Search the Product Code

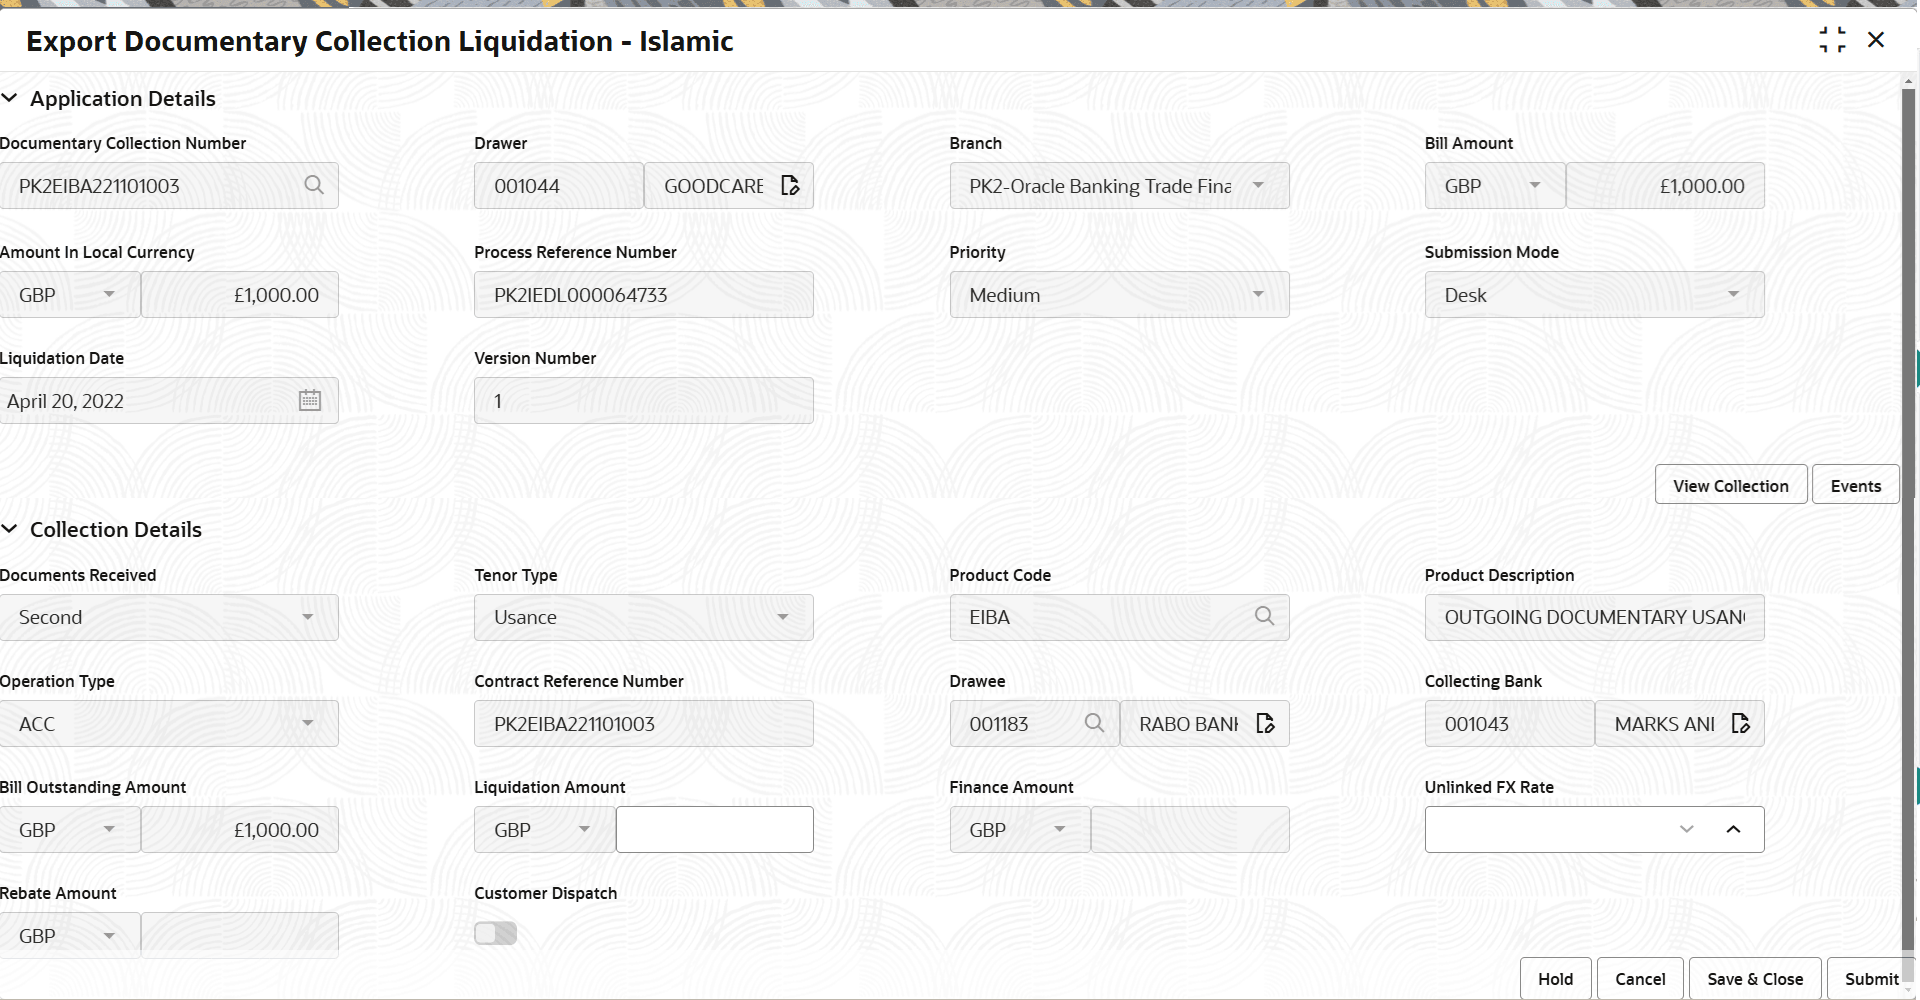[1264, 617]
